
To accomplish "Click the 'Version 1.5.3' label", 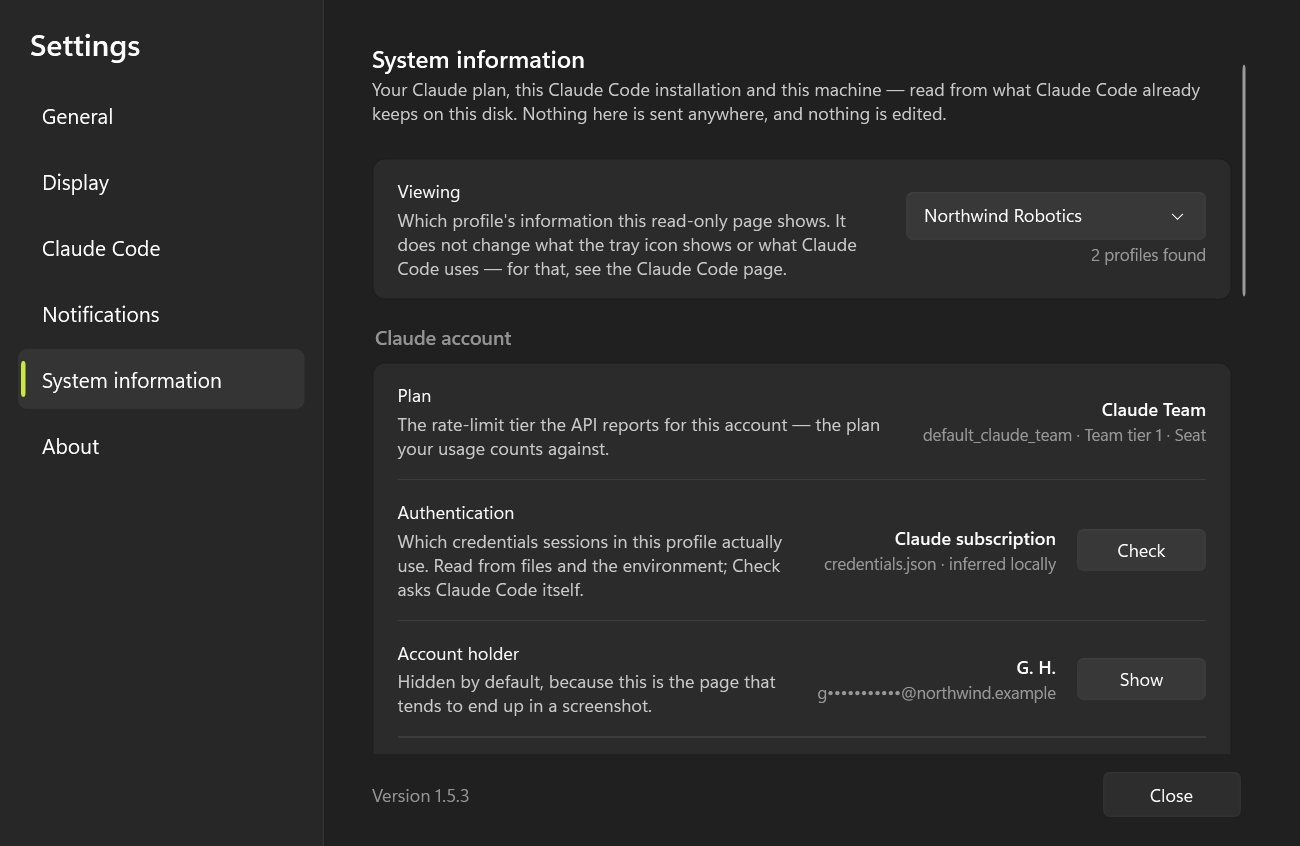I will (x=420, y=796).
